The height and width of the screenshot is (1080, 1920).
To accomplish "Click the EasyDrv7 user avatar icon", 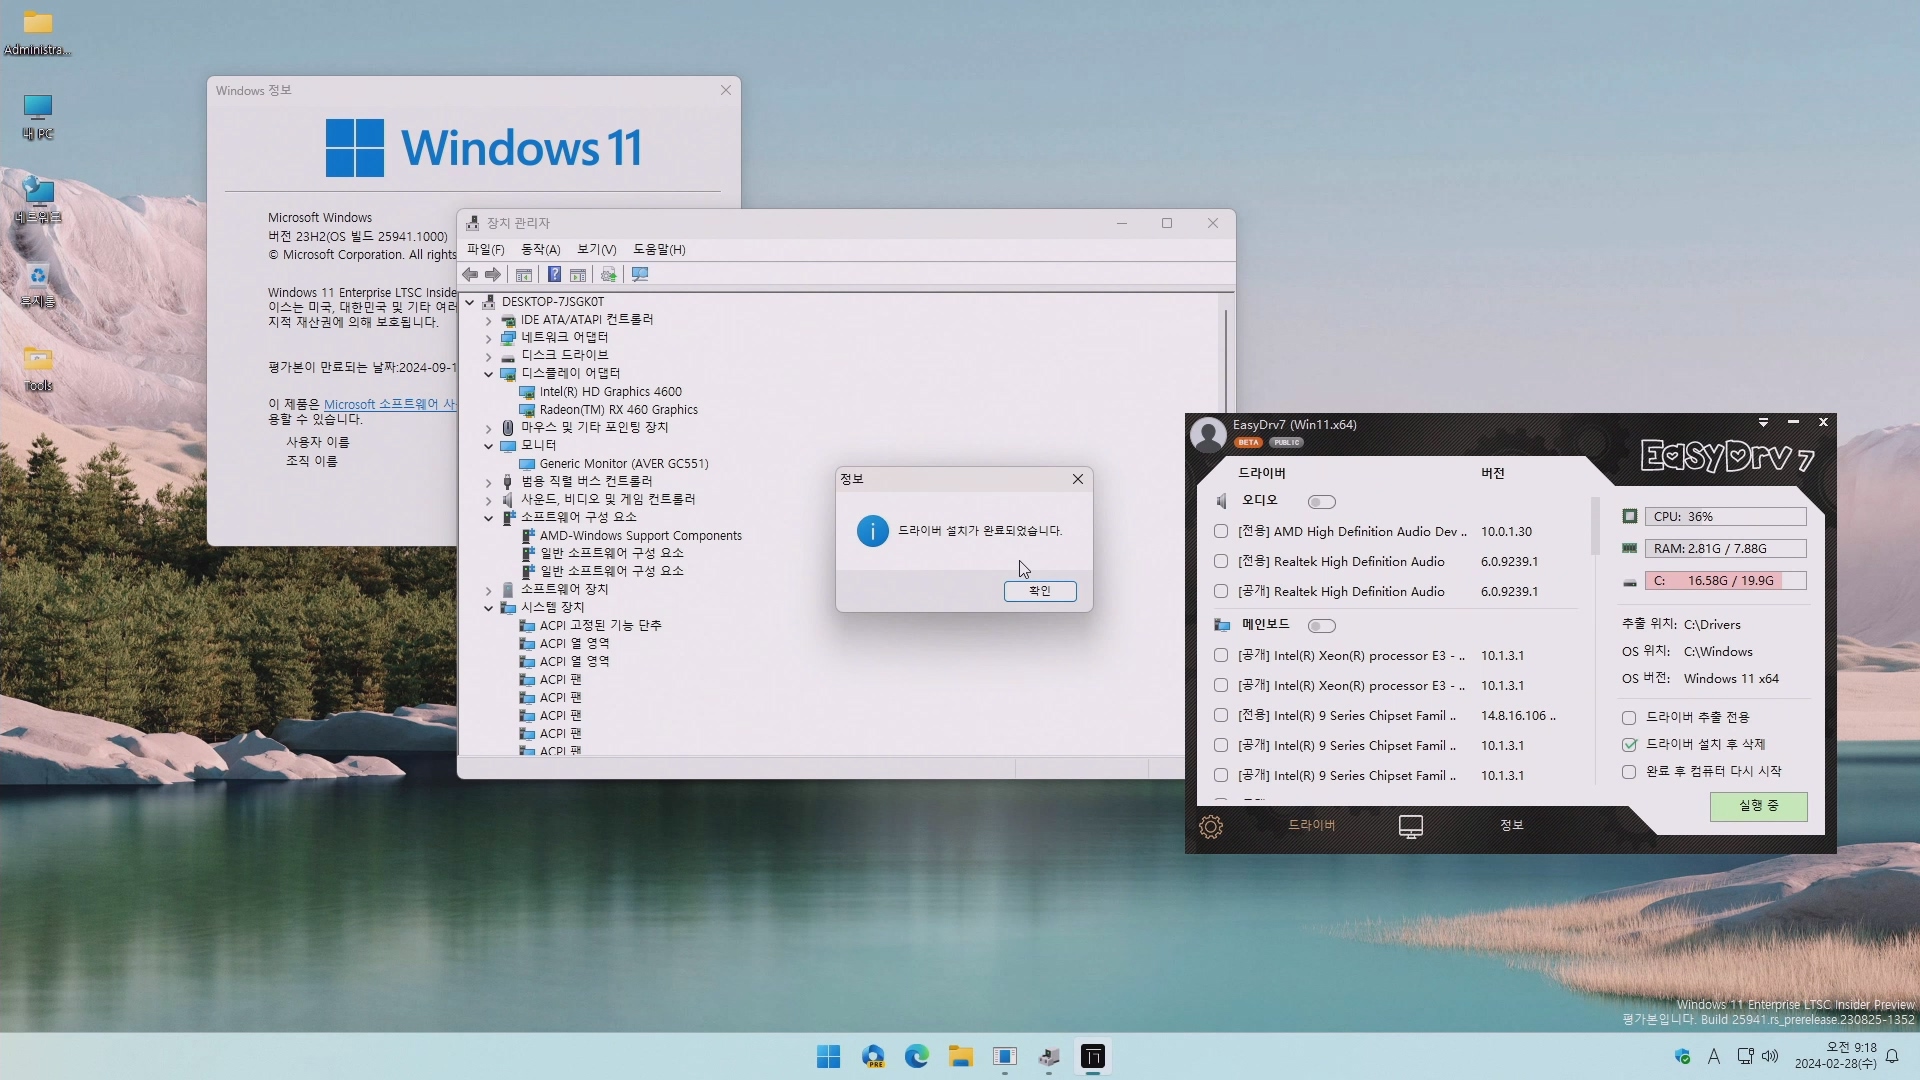I will point(1208,434).
